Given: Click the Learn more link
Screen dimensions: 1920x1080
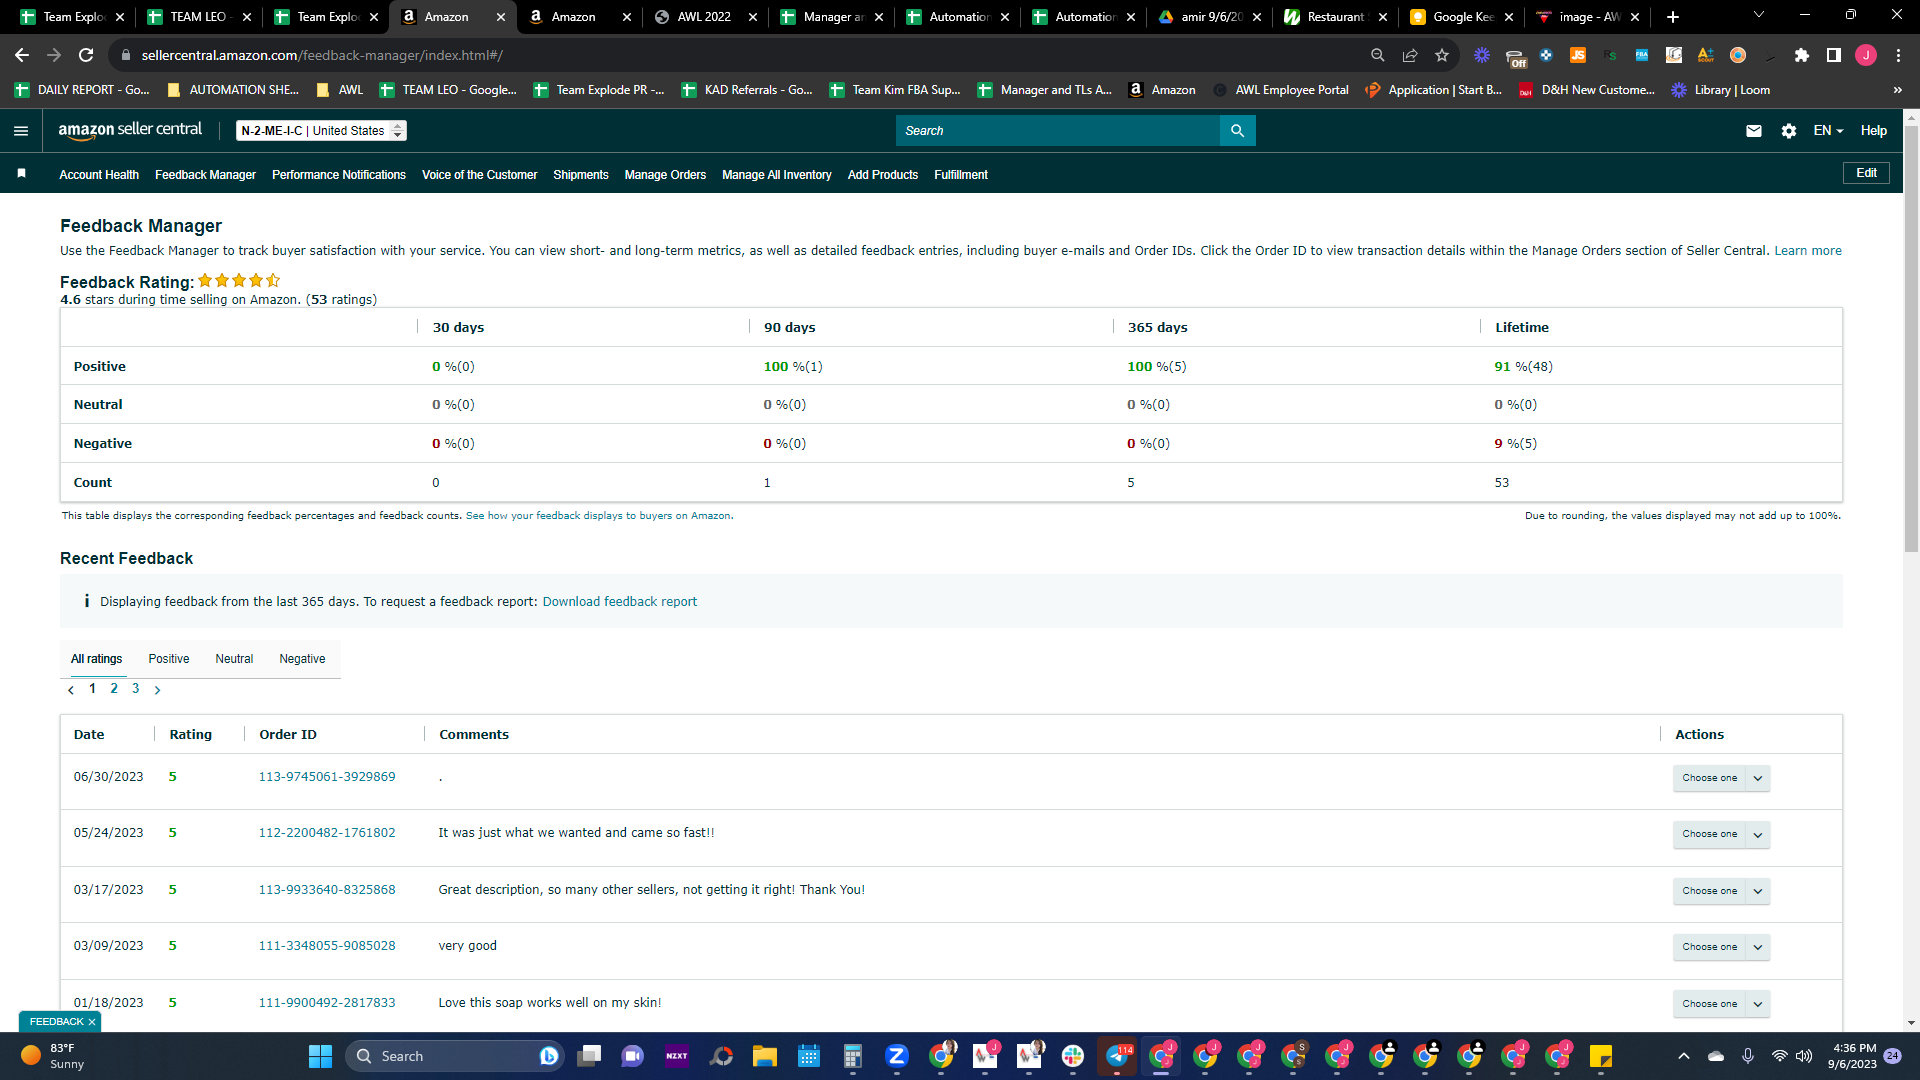Looking at the screenshot, I should (1808, 251).
